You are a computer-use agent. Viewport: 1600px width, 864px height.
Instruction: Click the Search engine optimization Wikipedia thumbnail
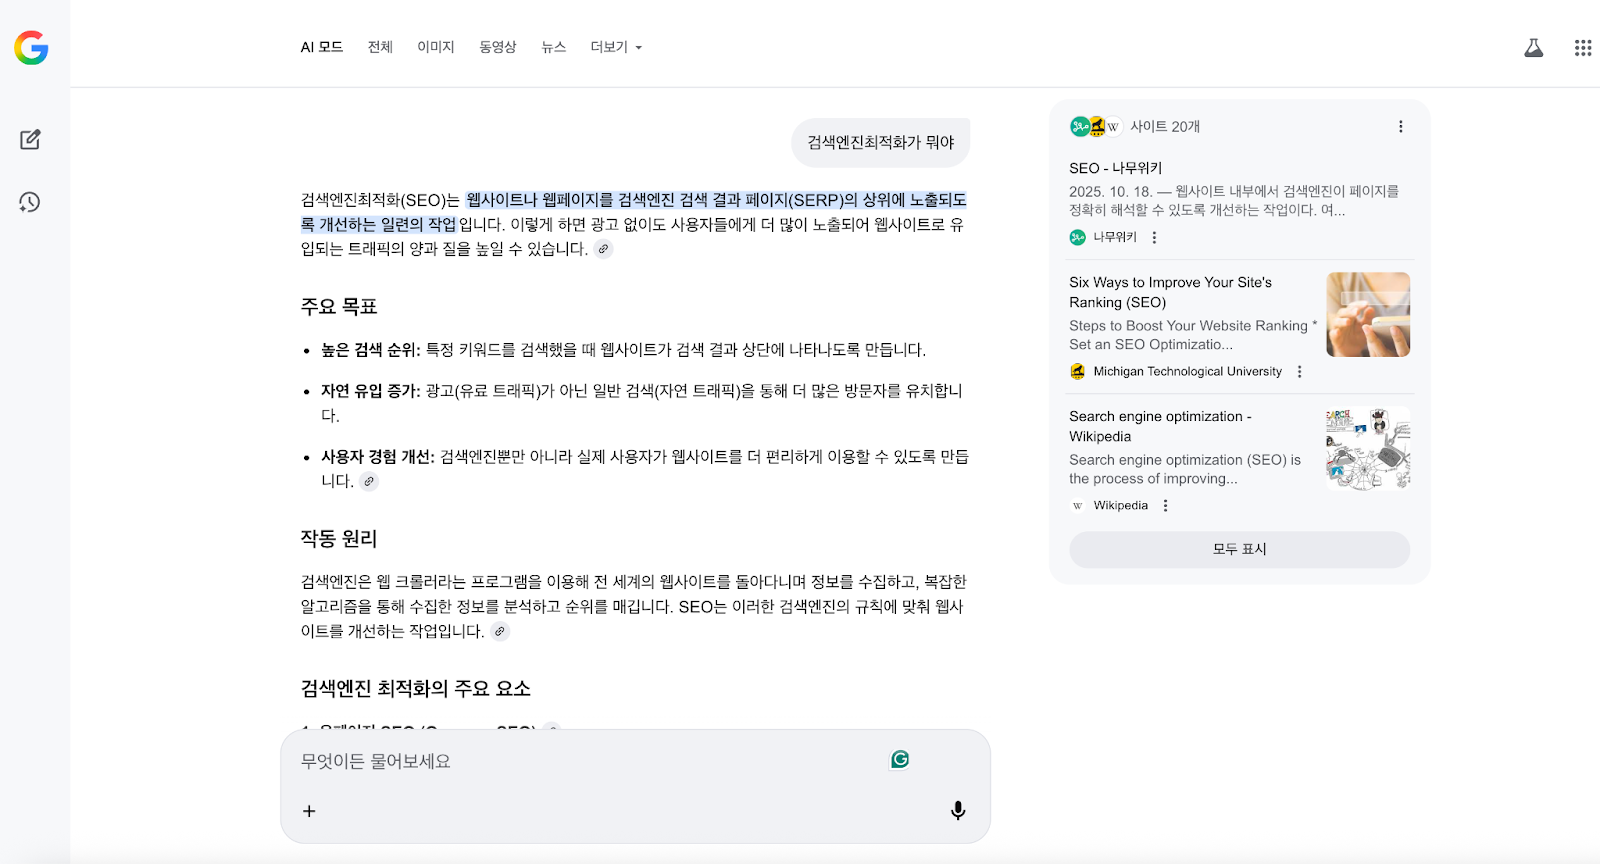1367,448
